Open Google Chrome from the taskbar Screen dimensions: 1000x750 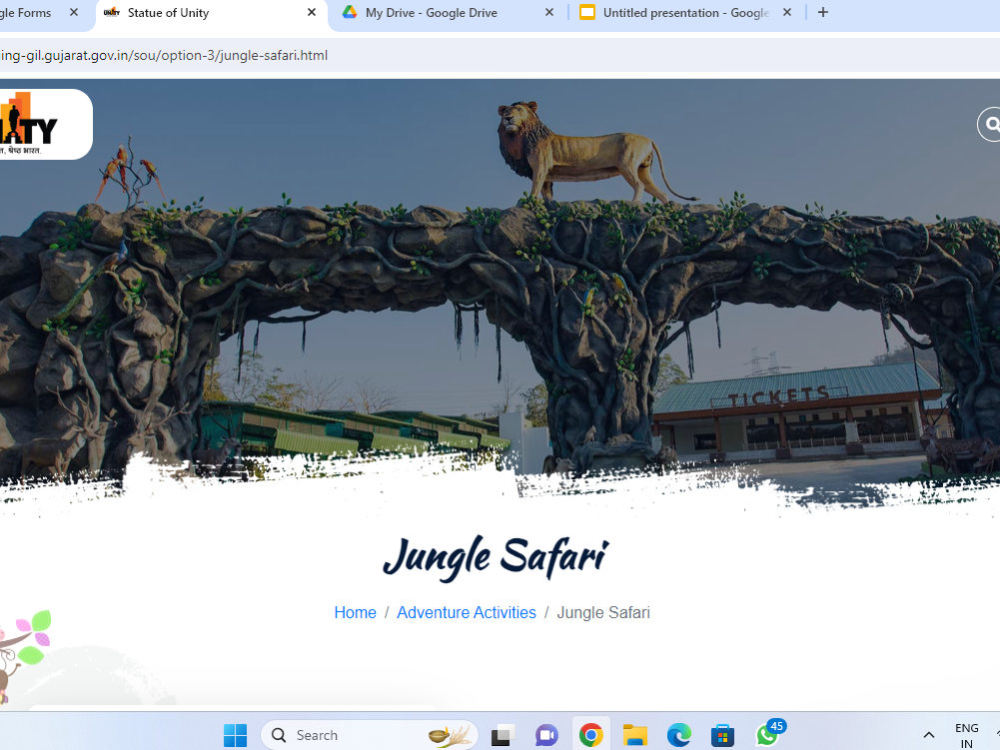(591, 735)
